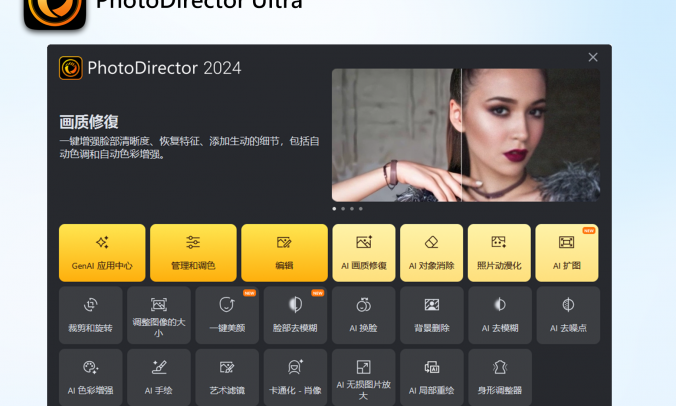Viewport: 676px width, 406px height.
Task: Open 脸部去模糊 tool
Action: [295, 315]
